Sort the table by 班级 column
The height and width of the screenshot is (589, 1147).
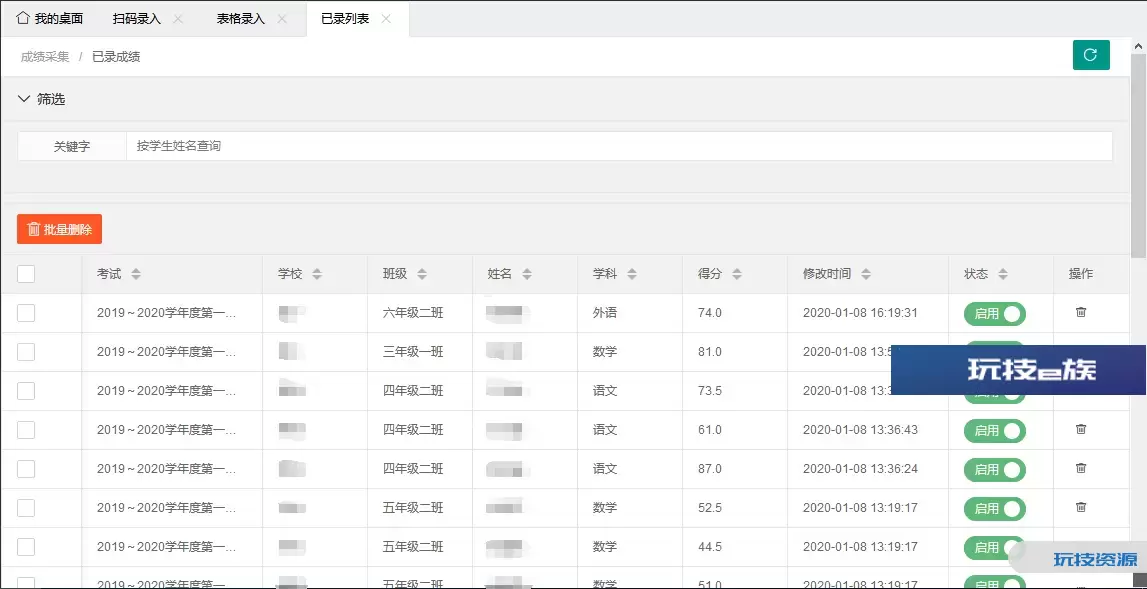(422, 274)
